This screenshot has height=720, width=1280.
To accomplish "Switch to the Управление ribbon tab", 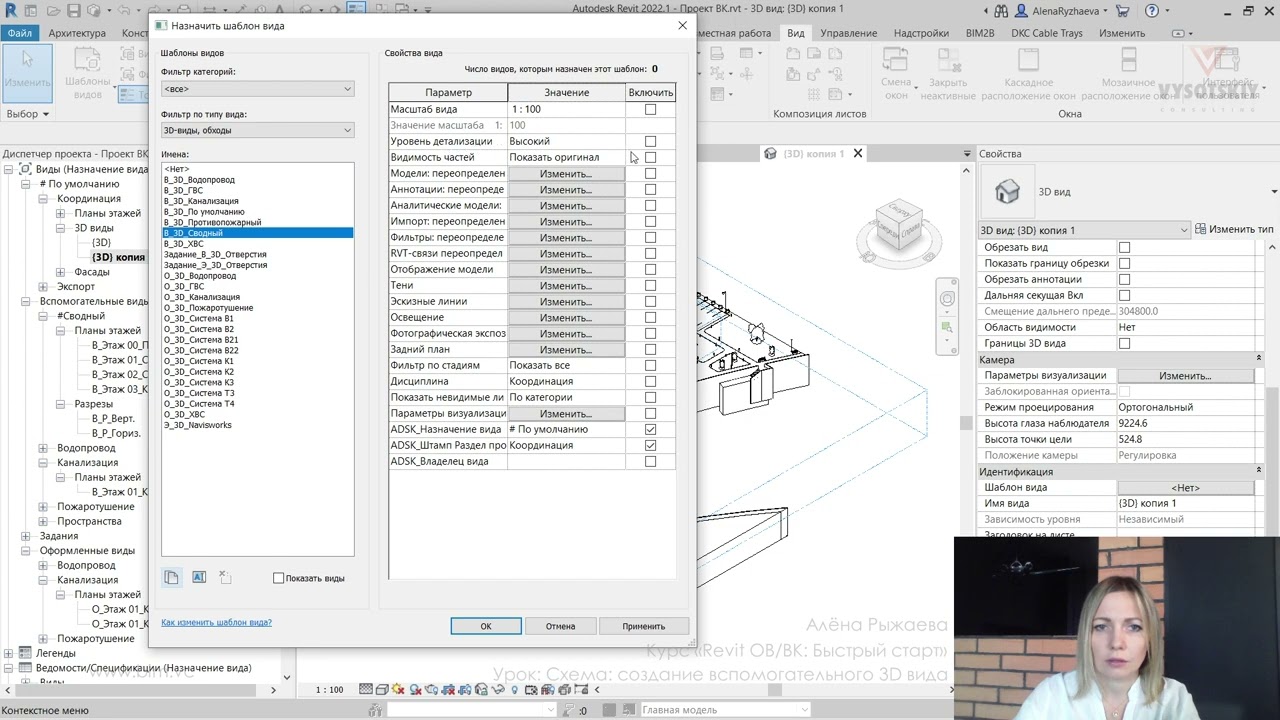I will click(848, 33).
